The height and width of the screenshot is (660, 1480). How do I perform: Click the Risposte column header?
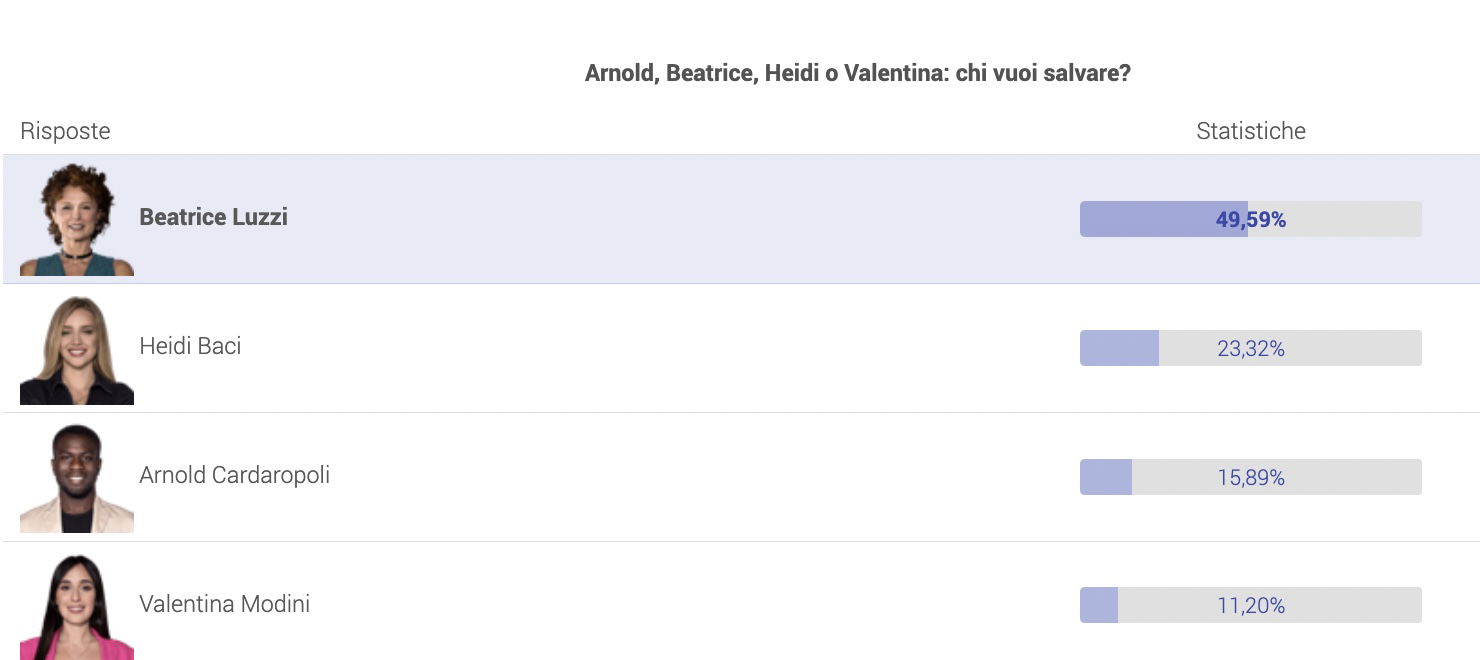pos(65,131)
